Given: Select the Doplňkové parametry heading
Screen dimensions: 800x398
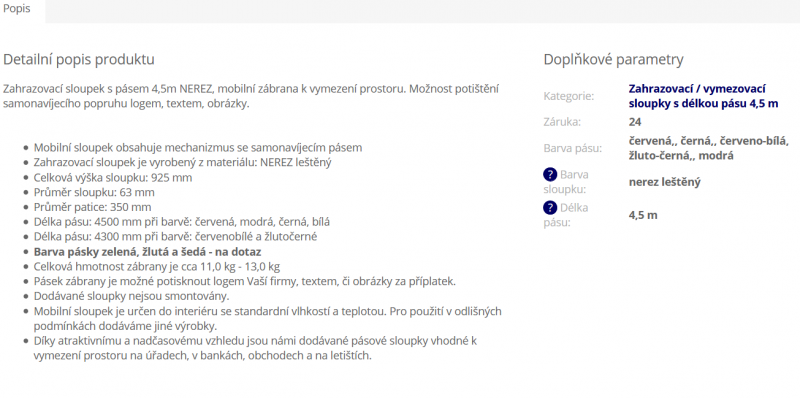Looking at the screenshot, I should [613, 60].
